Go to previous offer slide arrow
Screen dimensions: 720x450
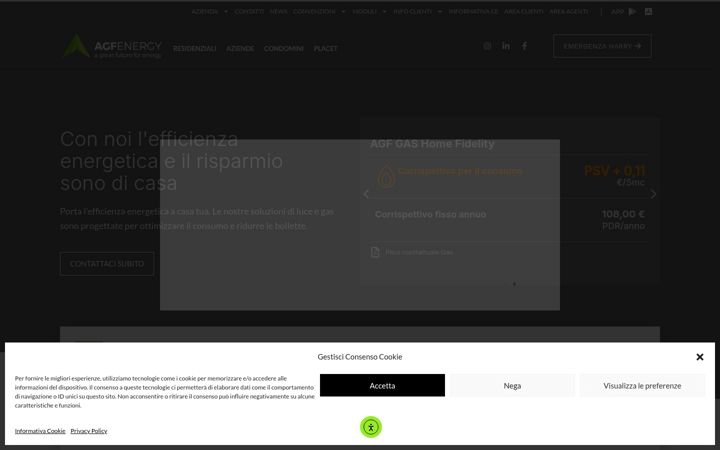click(x=366, y=194)
